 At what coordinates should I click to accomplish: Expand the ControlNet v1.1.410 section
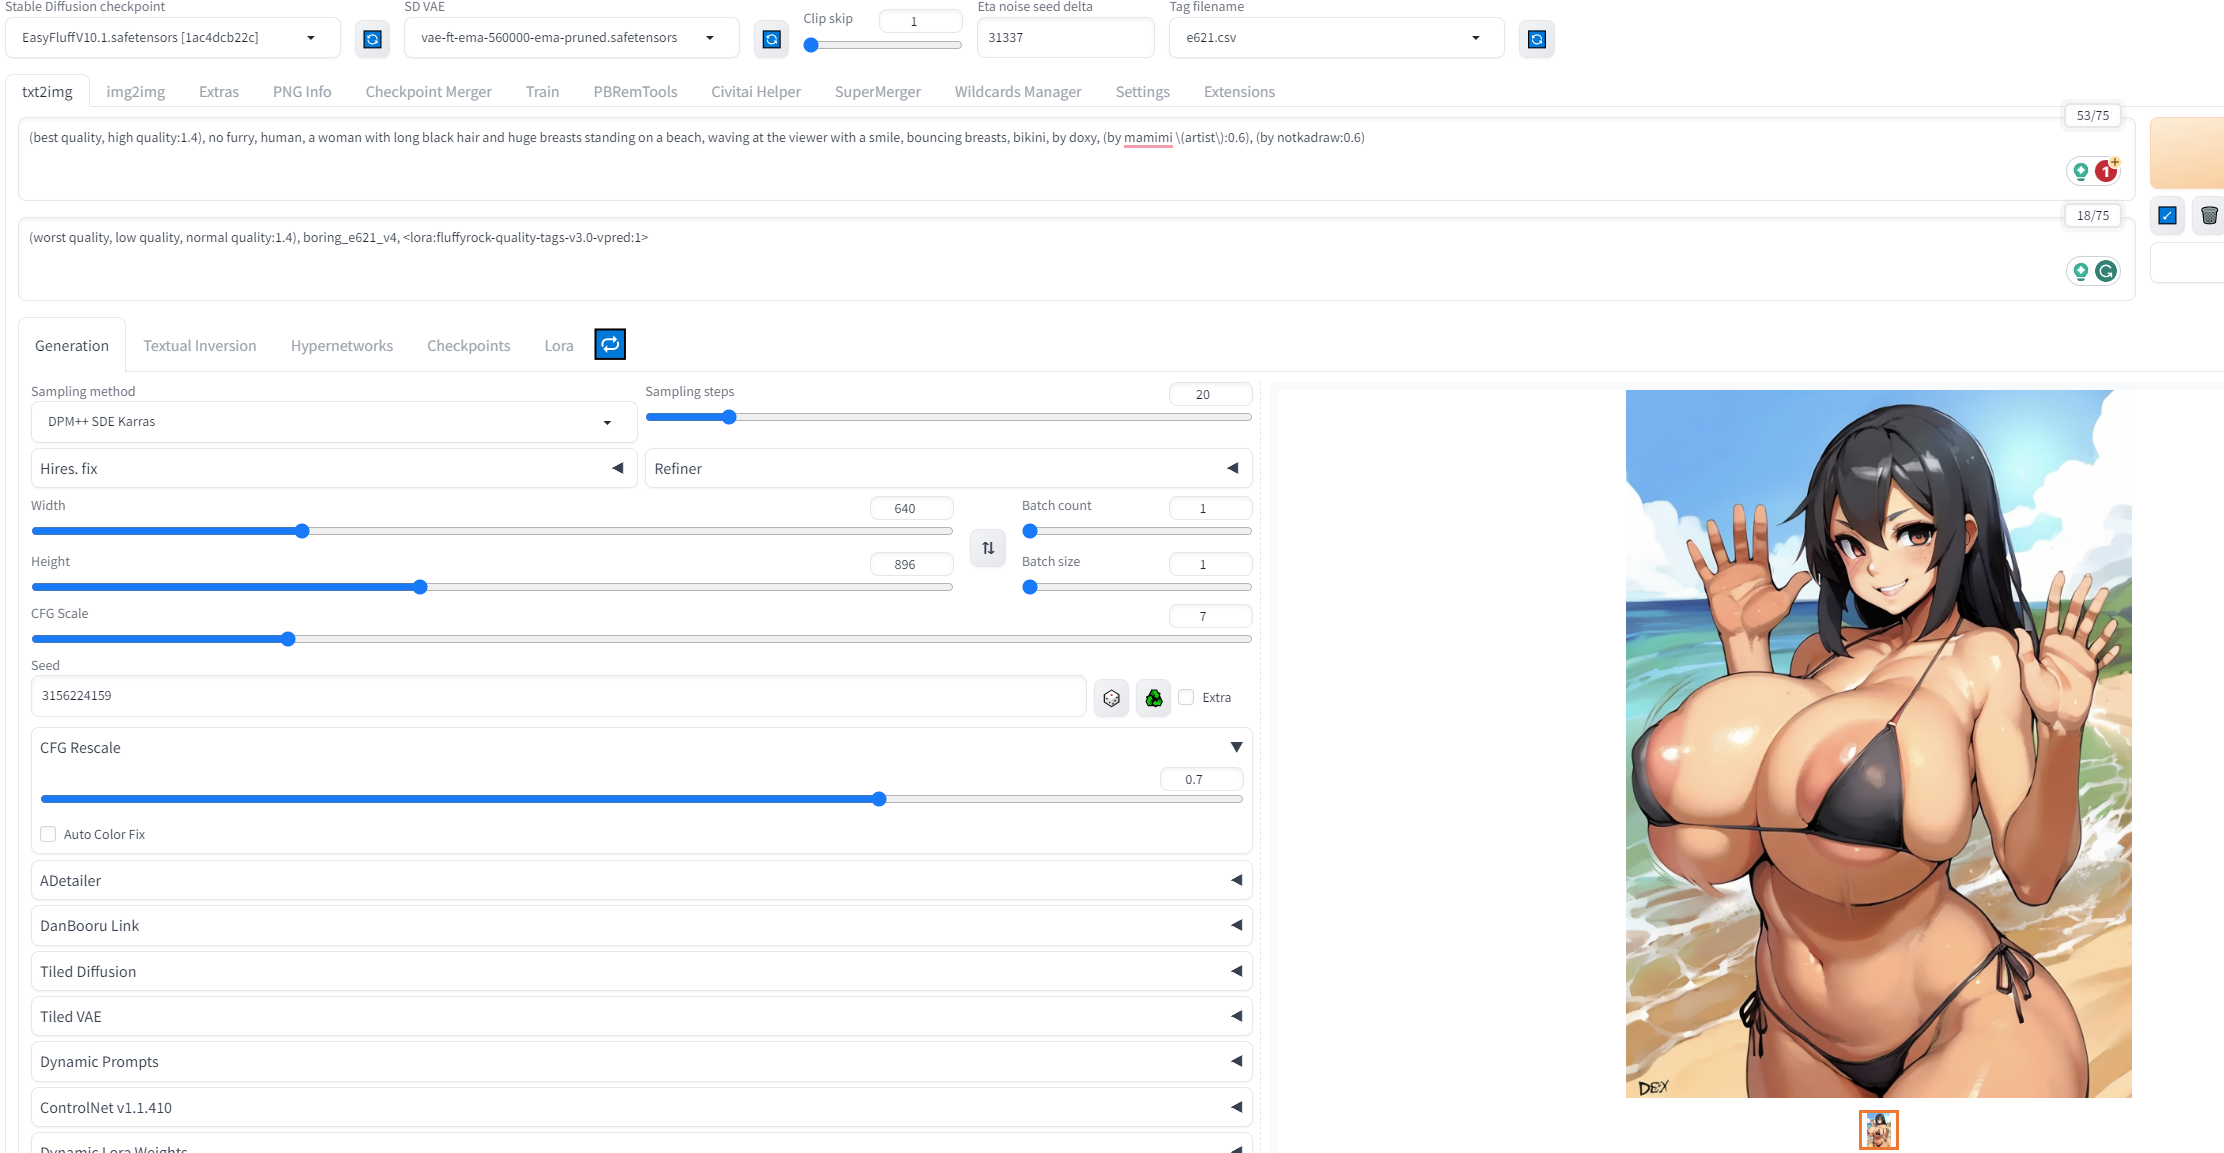(x=642, y=1107)
